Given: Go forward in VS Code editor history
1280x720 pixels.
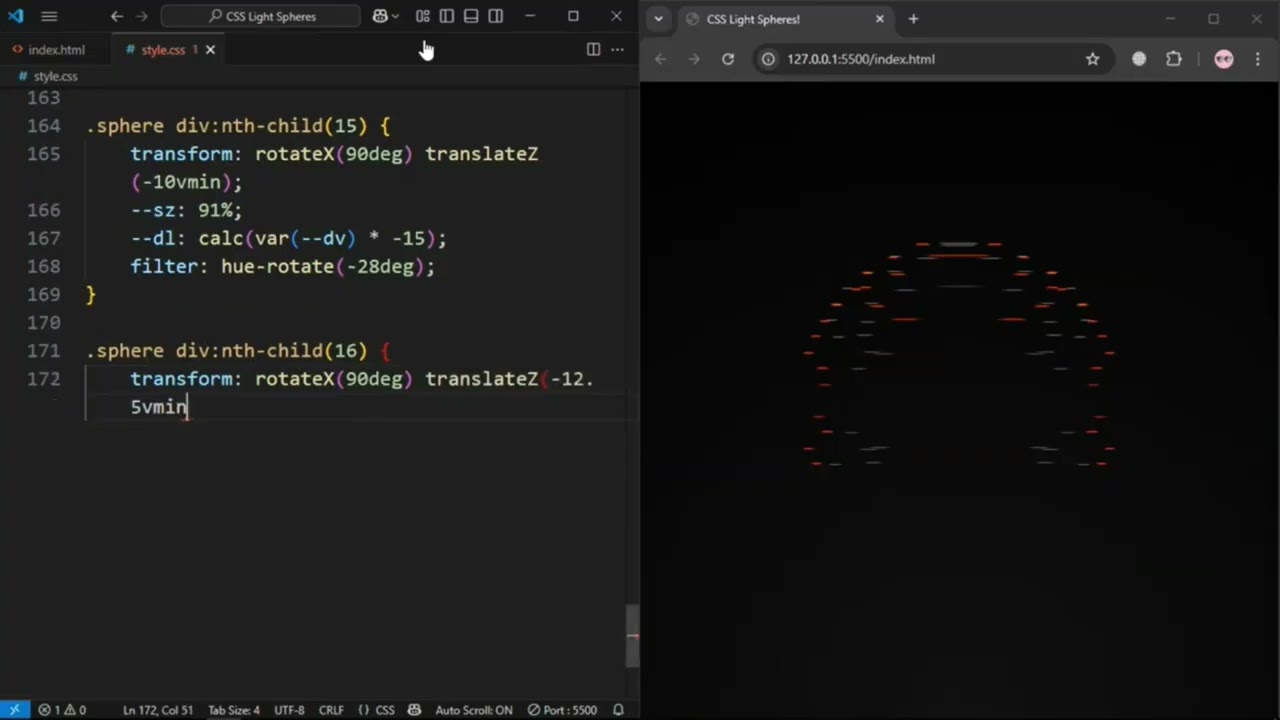Looking at the screenshot, I should [x=141, y=16].
